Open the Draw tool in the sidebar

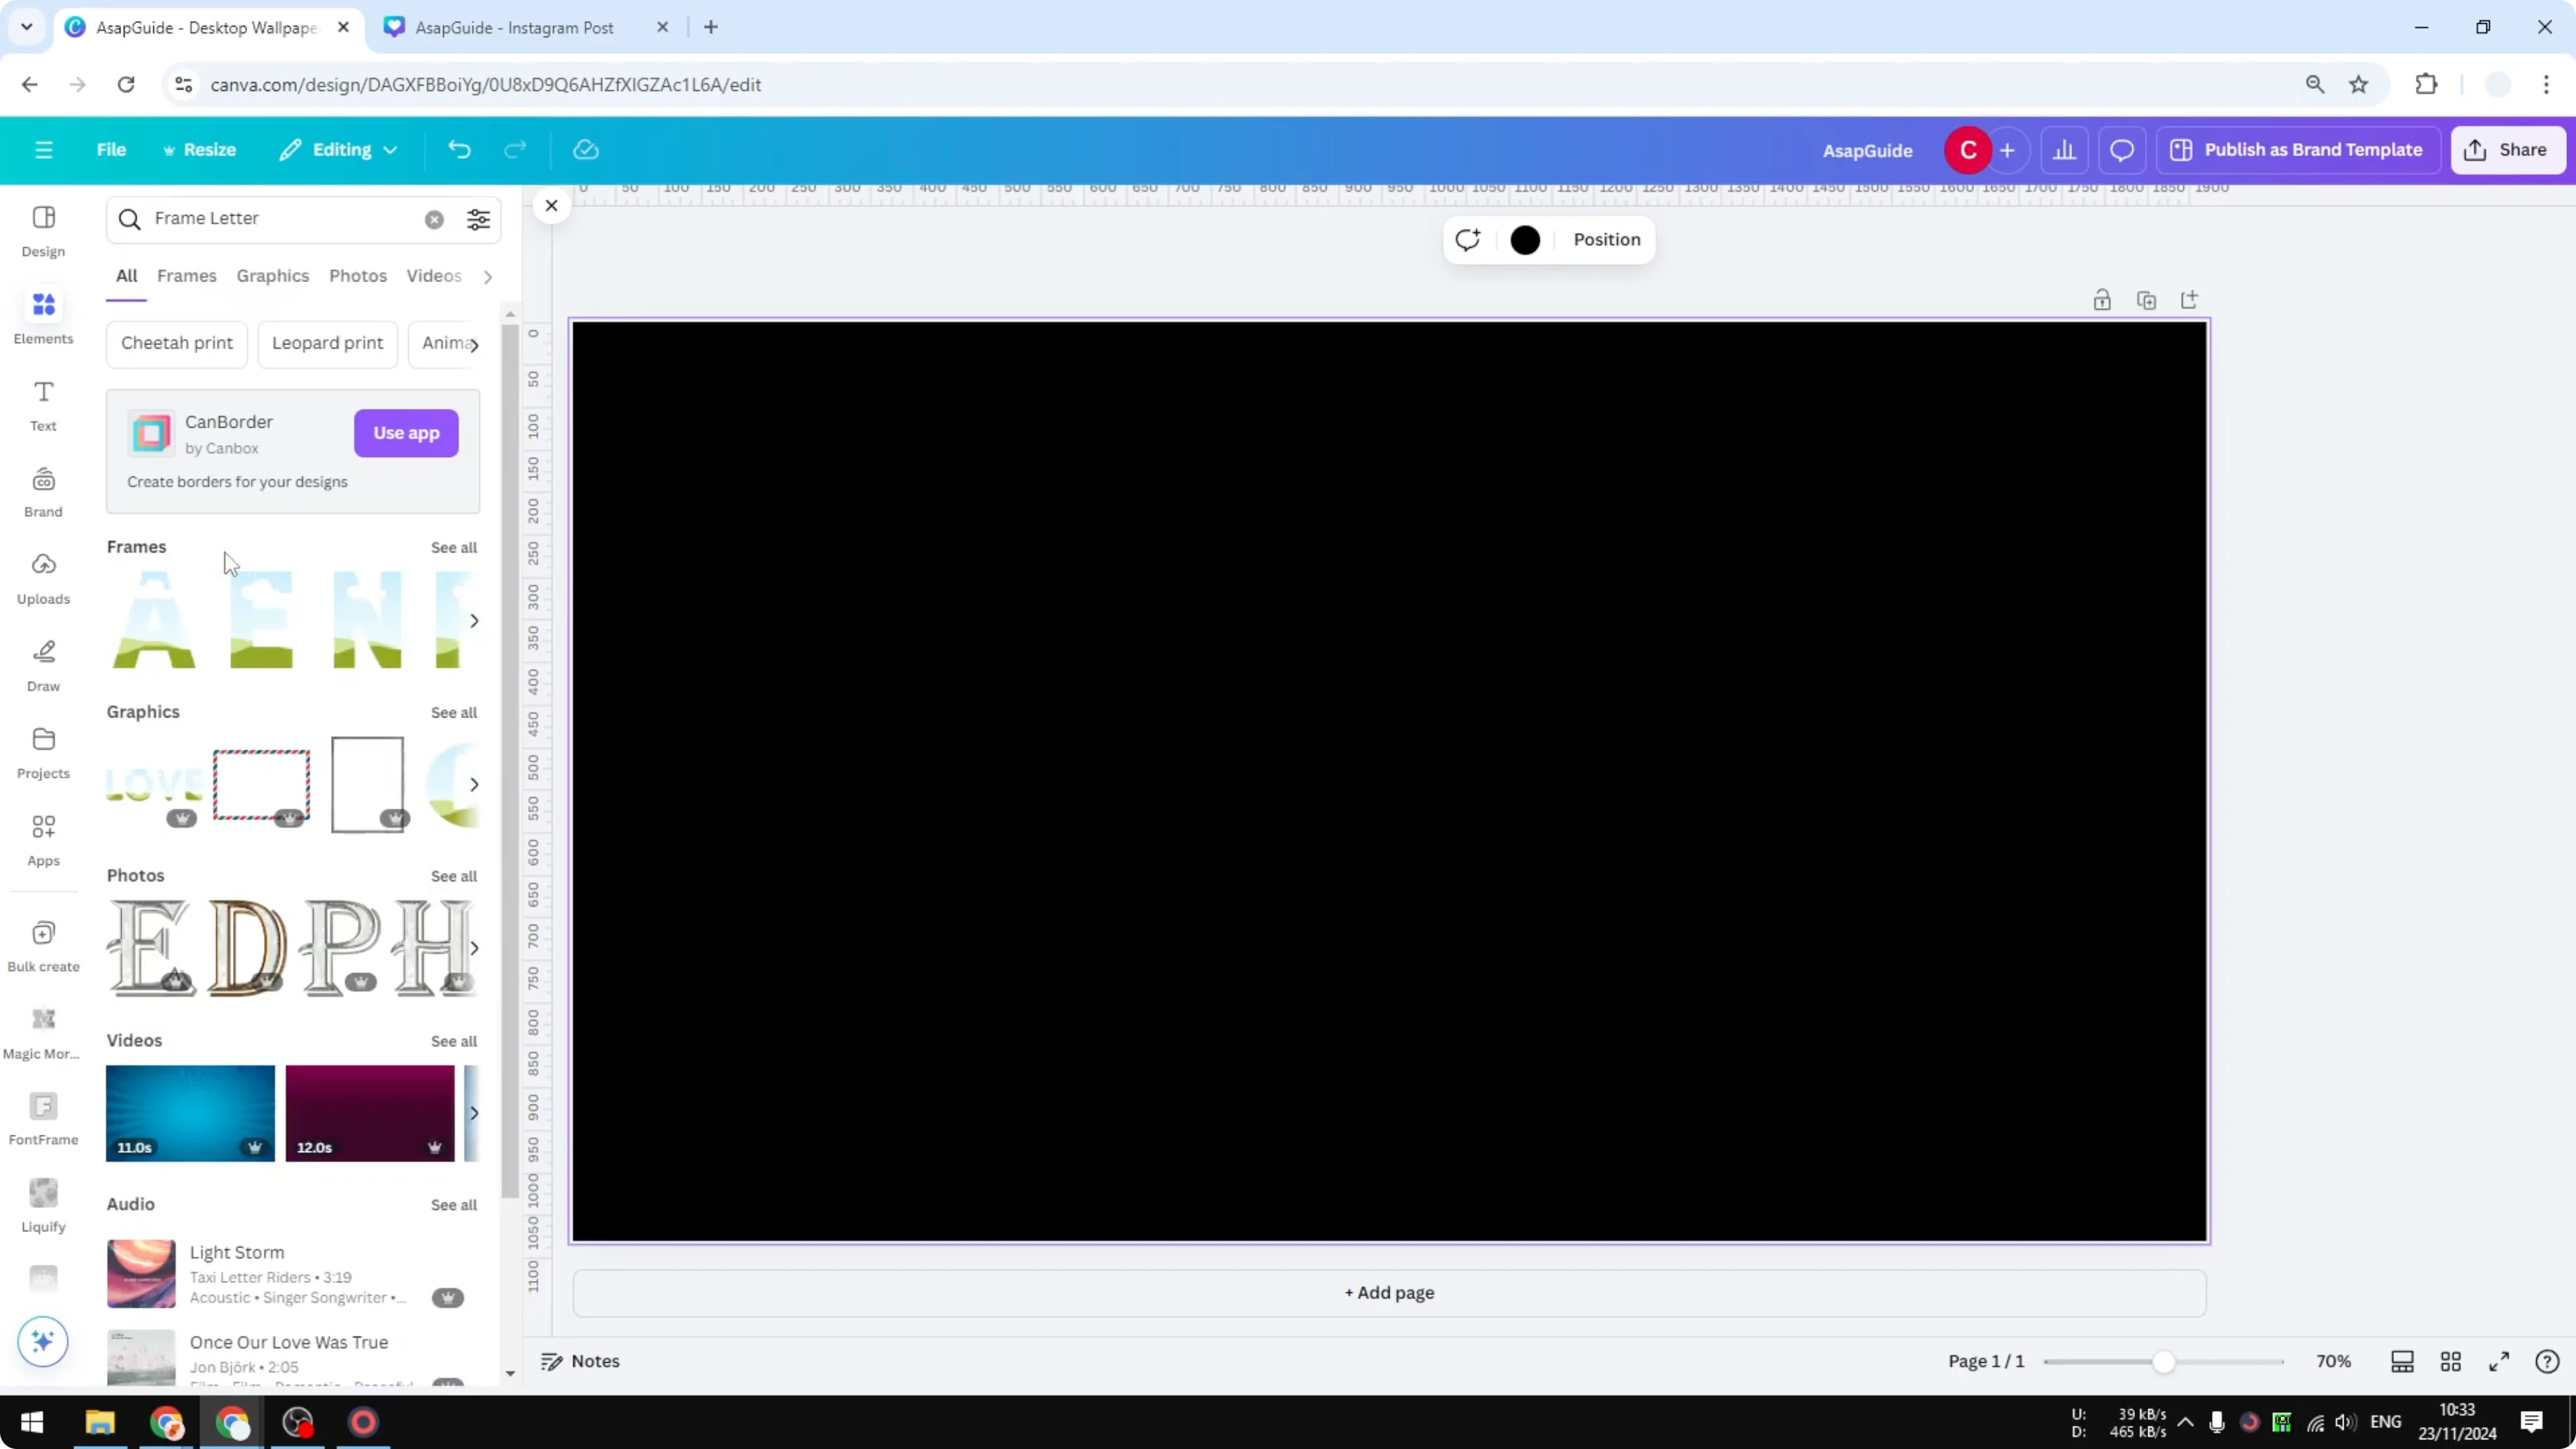click(x=43, y=663)
